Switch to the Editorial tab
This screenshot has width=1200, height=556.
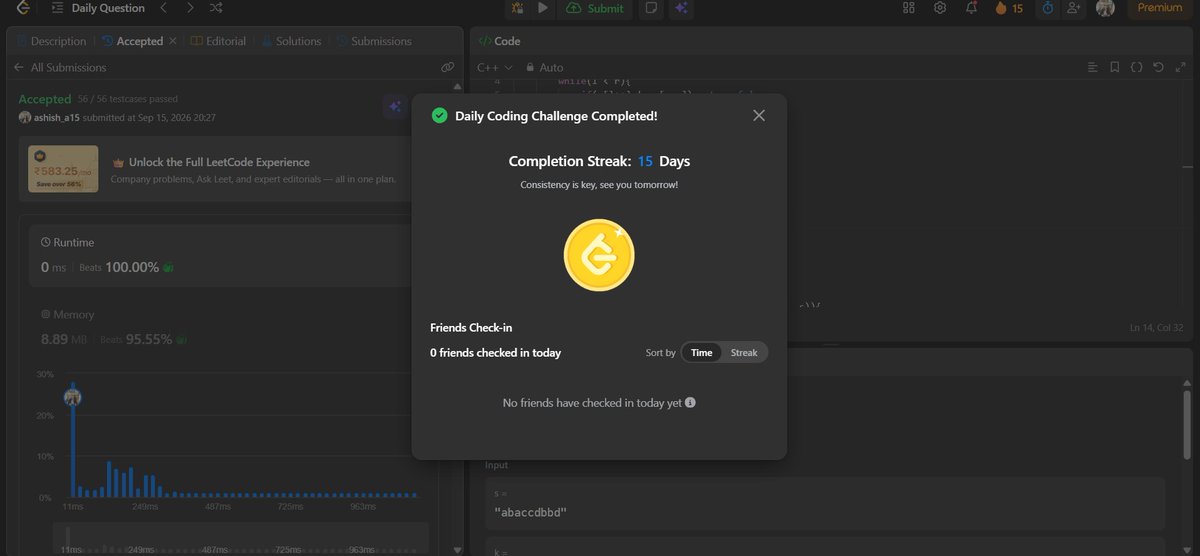tap(219, 41)
